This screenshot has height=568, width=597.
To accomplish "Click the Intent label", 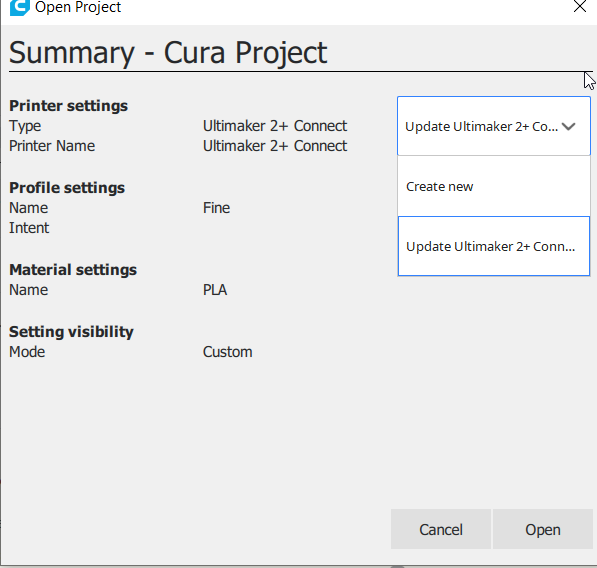I will tap(29, 228).
